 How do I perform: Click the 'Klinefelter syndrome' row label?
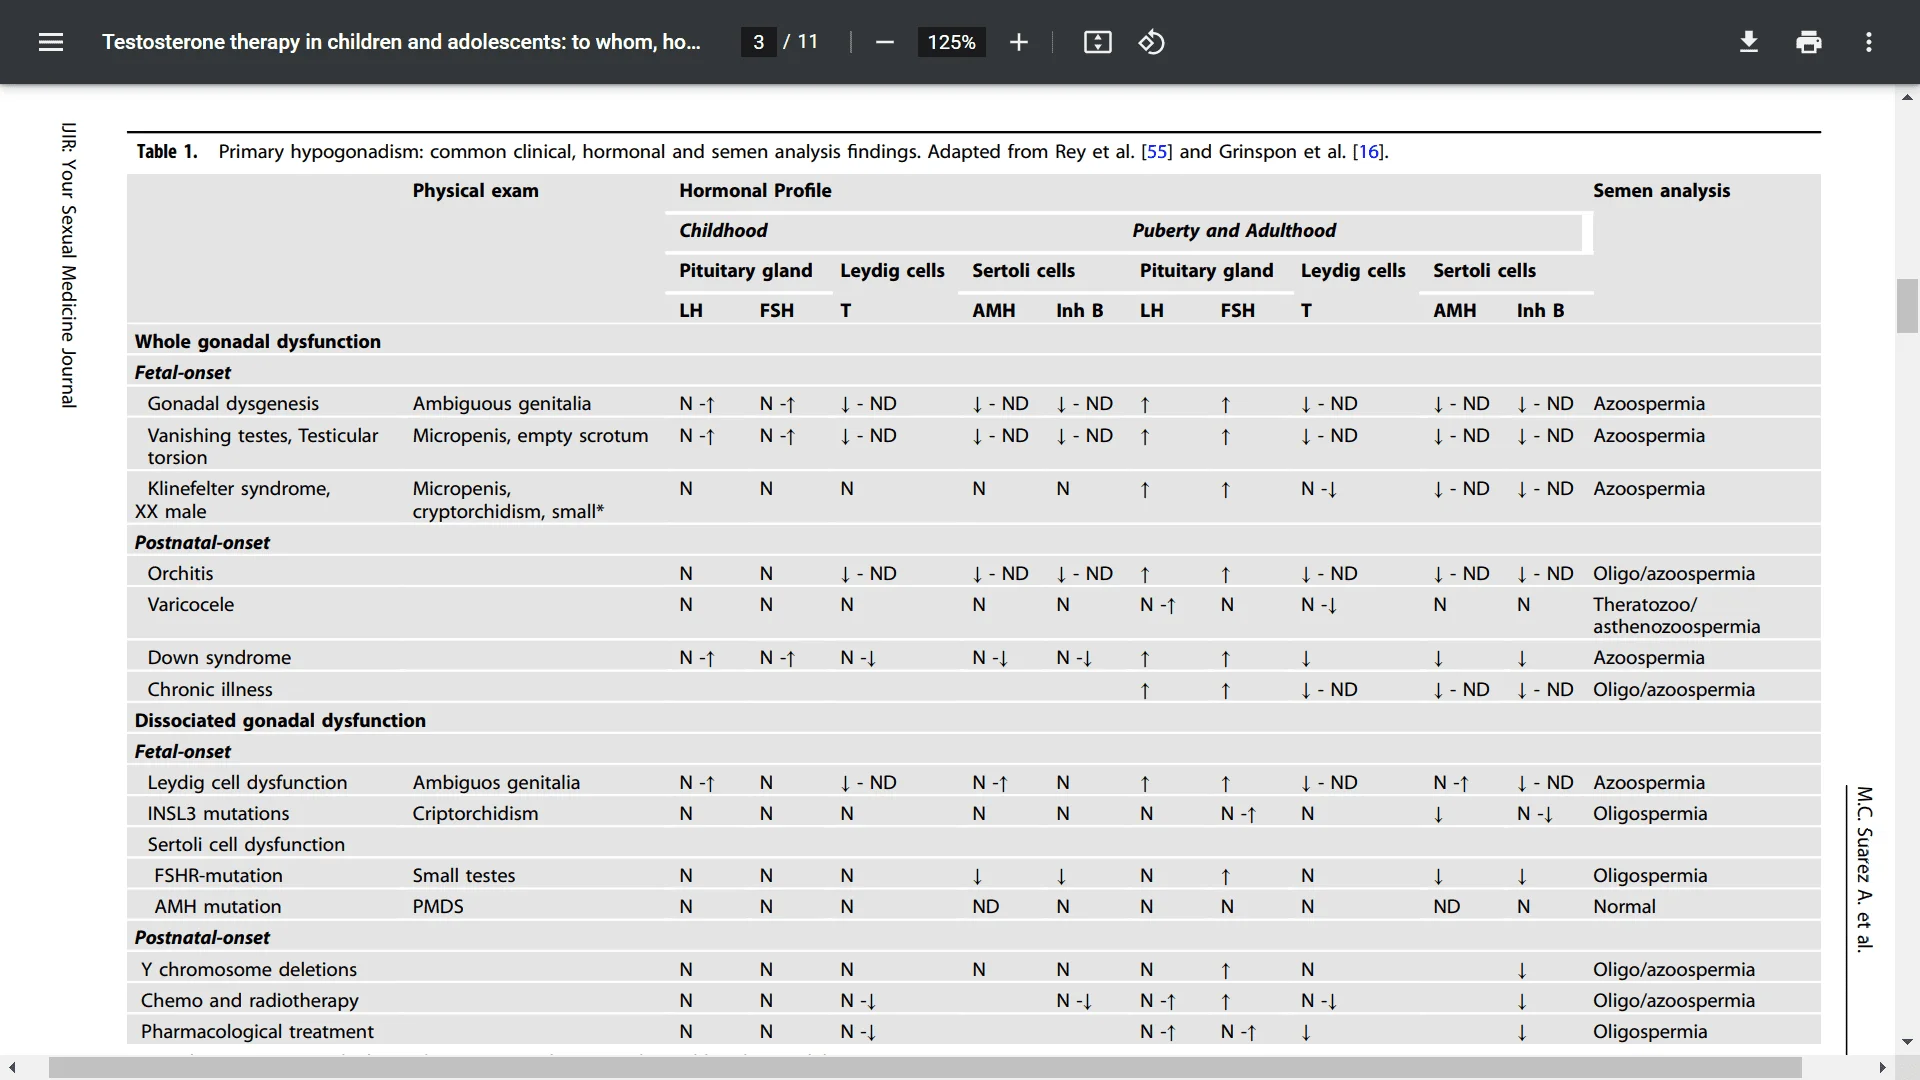(x=239, y=488)
